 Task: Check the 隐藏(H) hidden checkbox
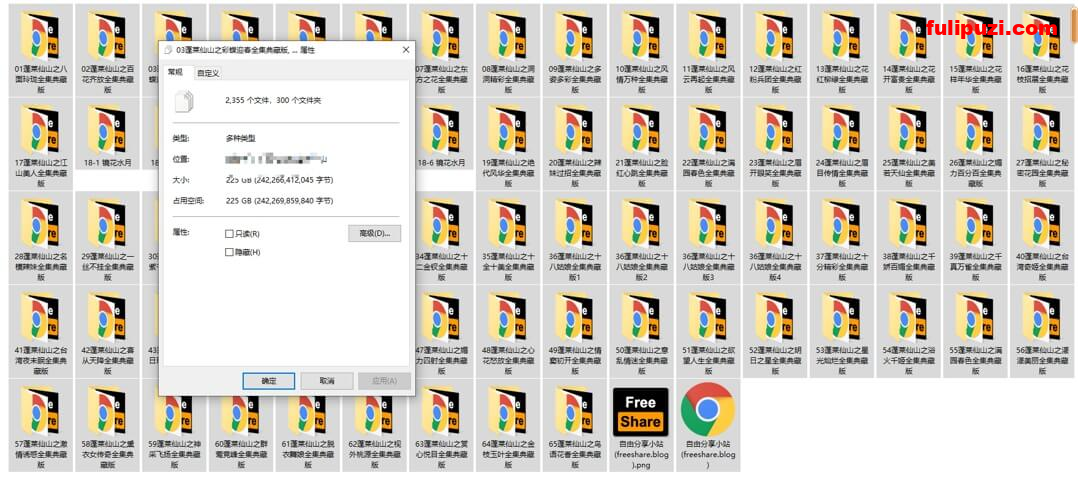coord(230,252)
